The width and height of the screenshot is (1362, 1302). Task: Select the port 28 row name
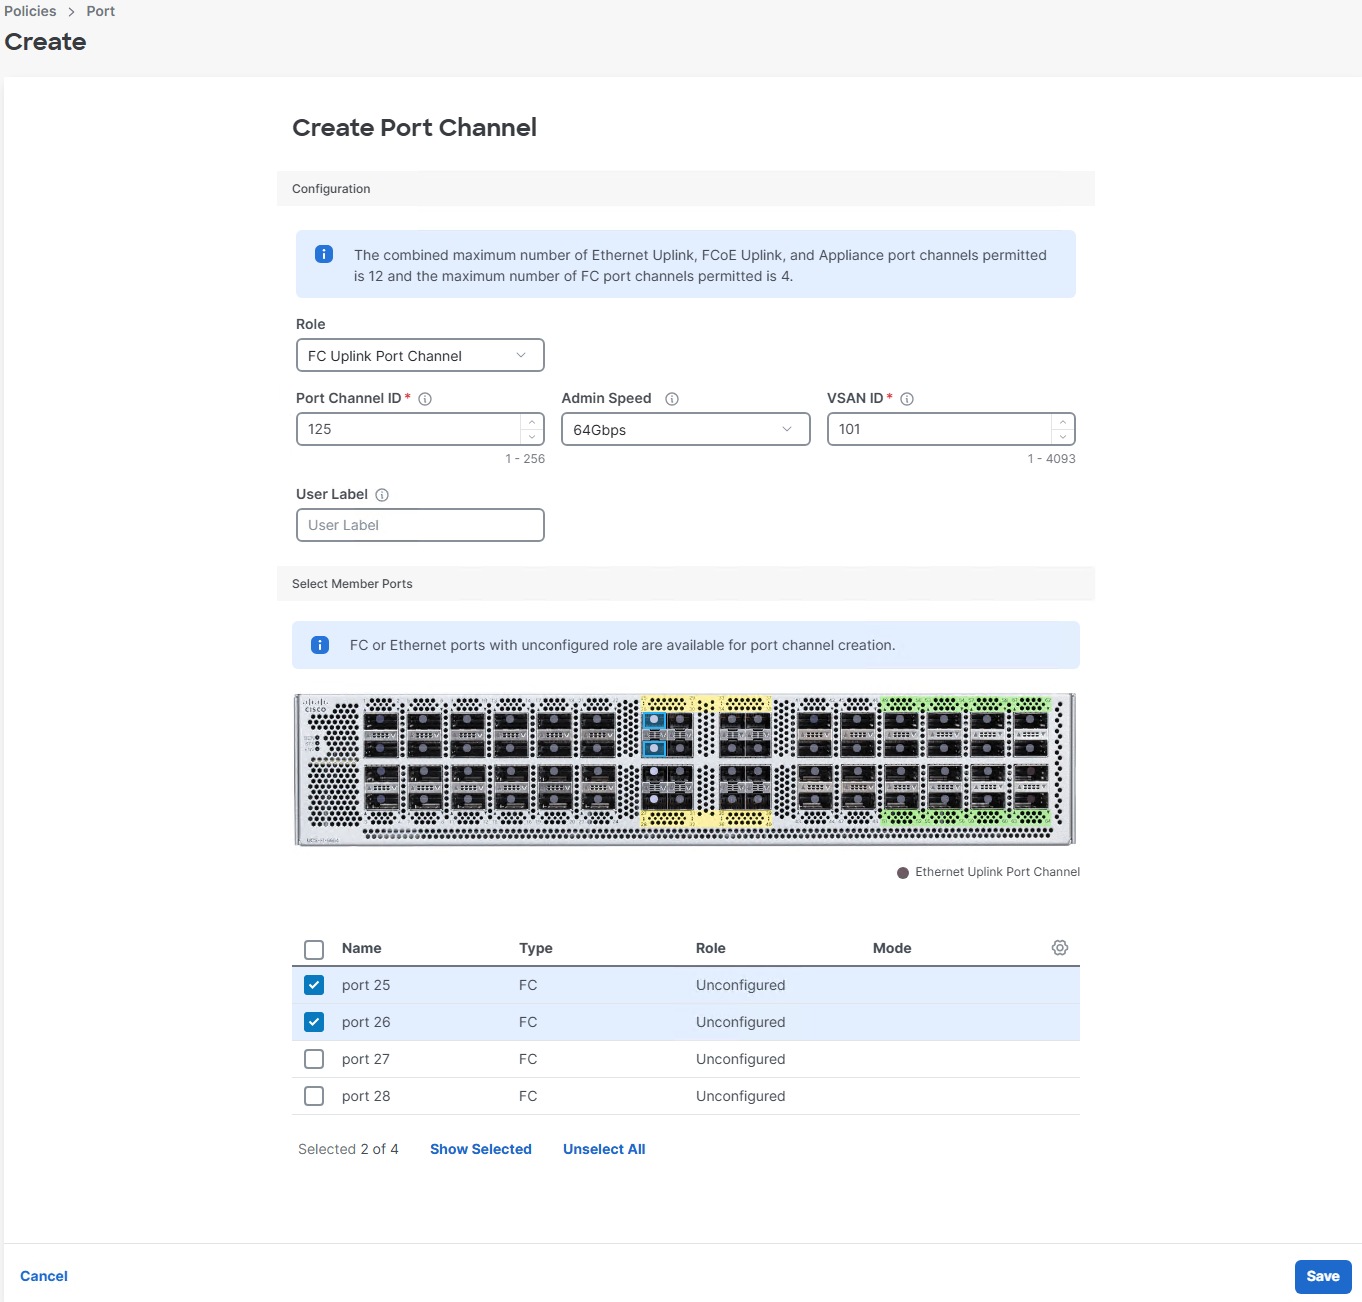[366, 1096]
